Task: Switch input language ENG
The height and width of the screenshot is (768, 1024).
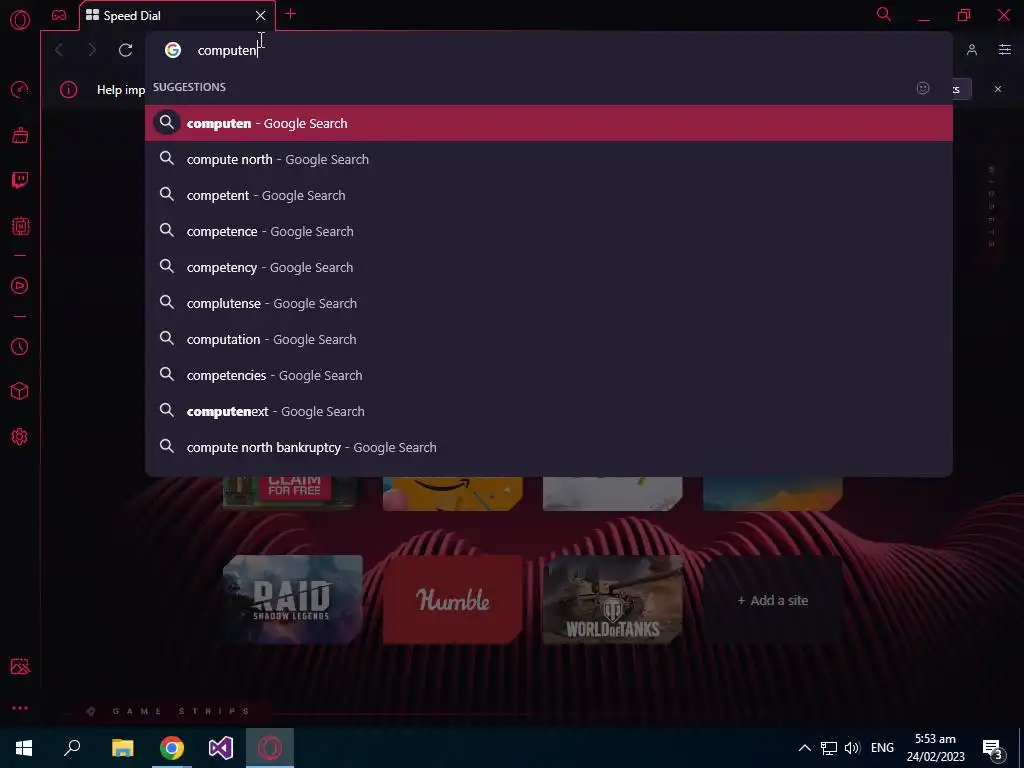Action: point(882,748)
